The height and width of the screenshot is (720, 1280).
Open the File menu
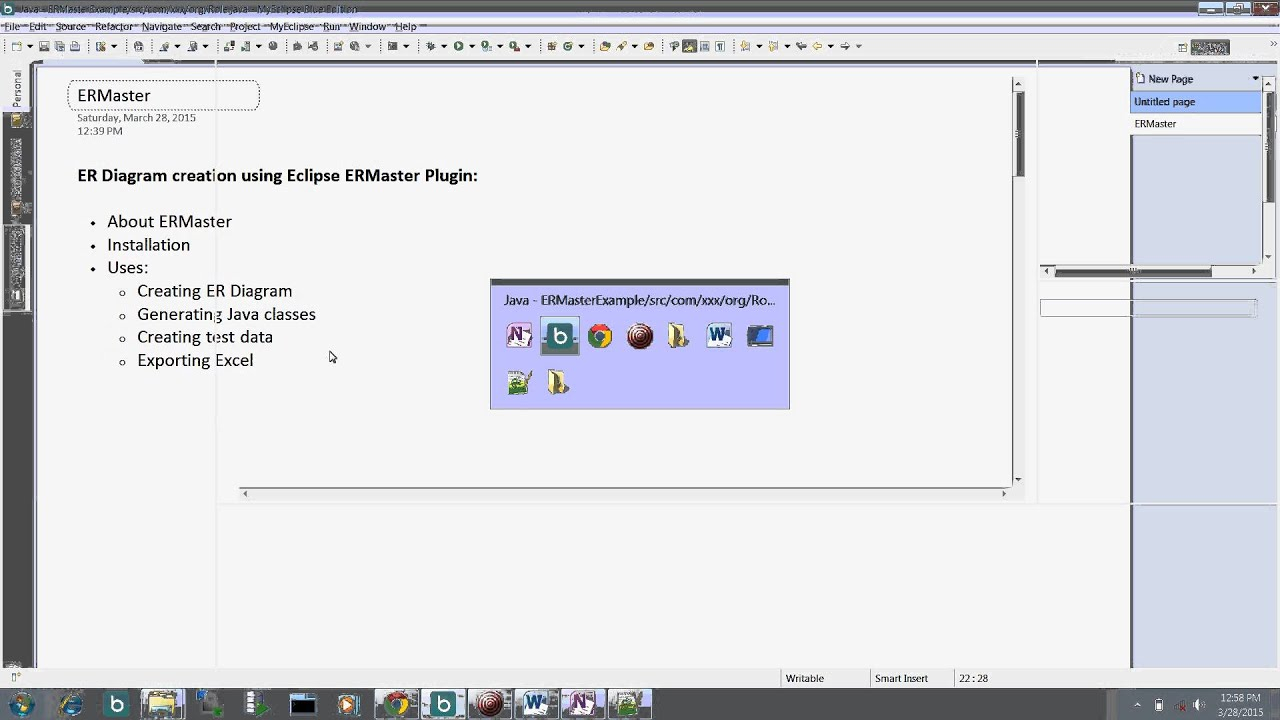12,27
